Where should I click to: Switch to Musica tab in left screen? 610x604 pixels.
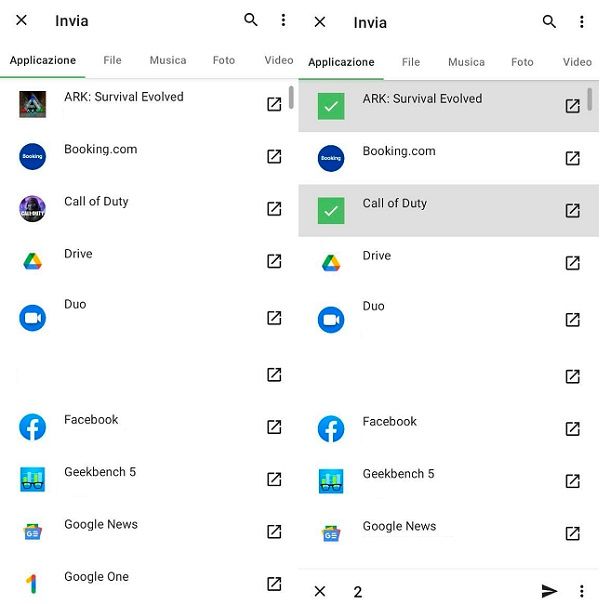tap(168, 60)
